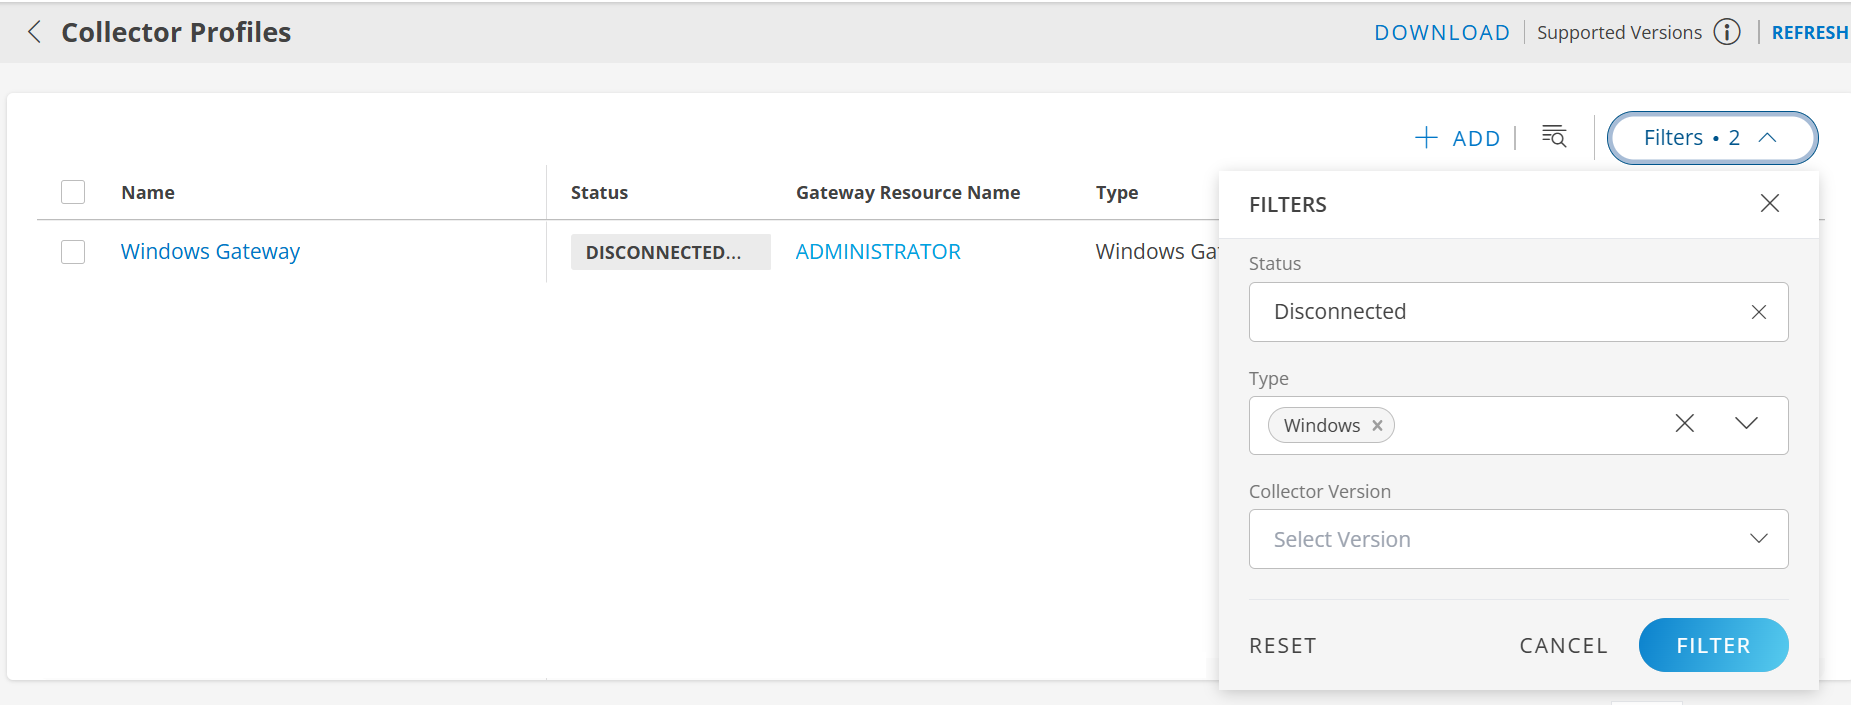Screen dimensions: 1851x705
Task: Check the Windows Gateway row checkbox
Action: (x=73, y=252)
